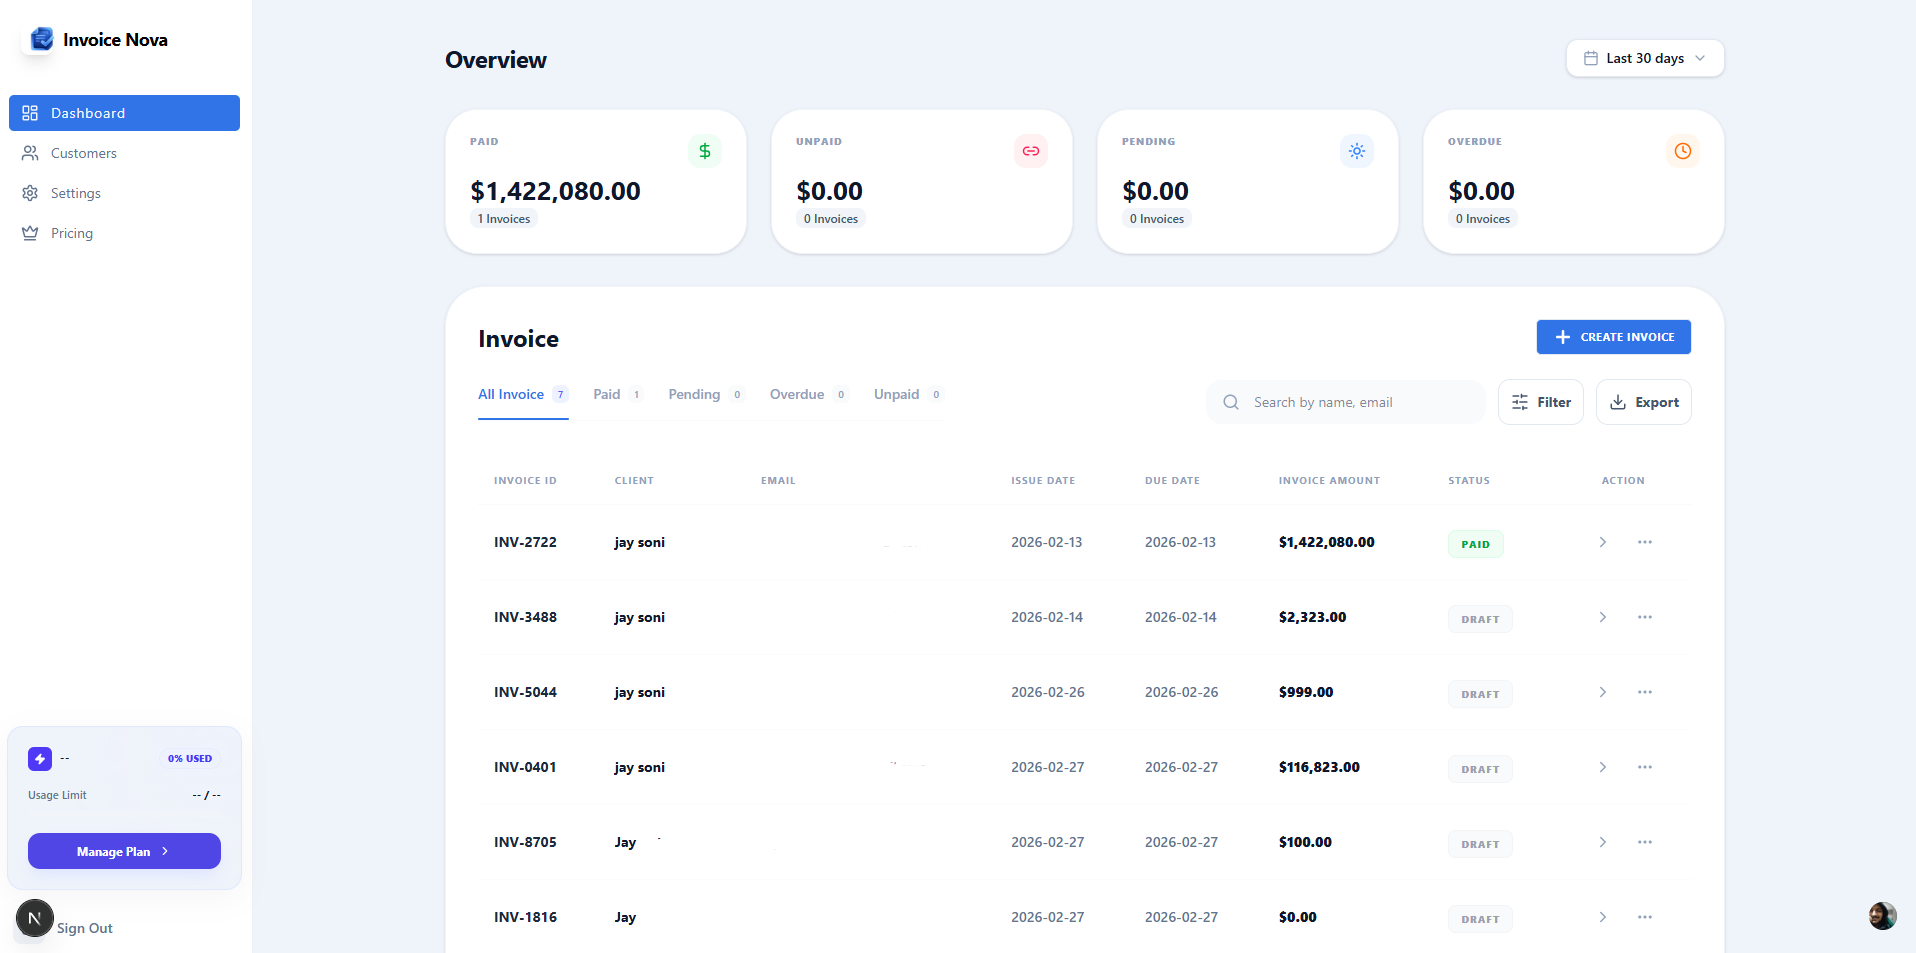
Task: Switch to the Overdue tab
Action: 809,394
